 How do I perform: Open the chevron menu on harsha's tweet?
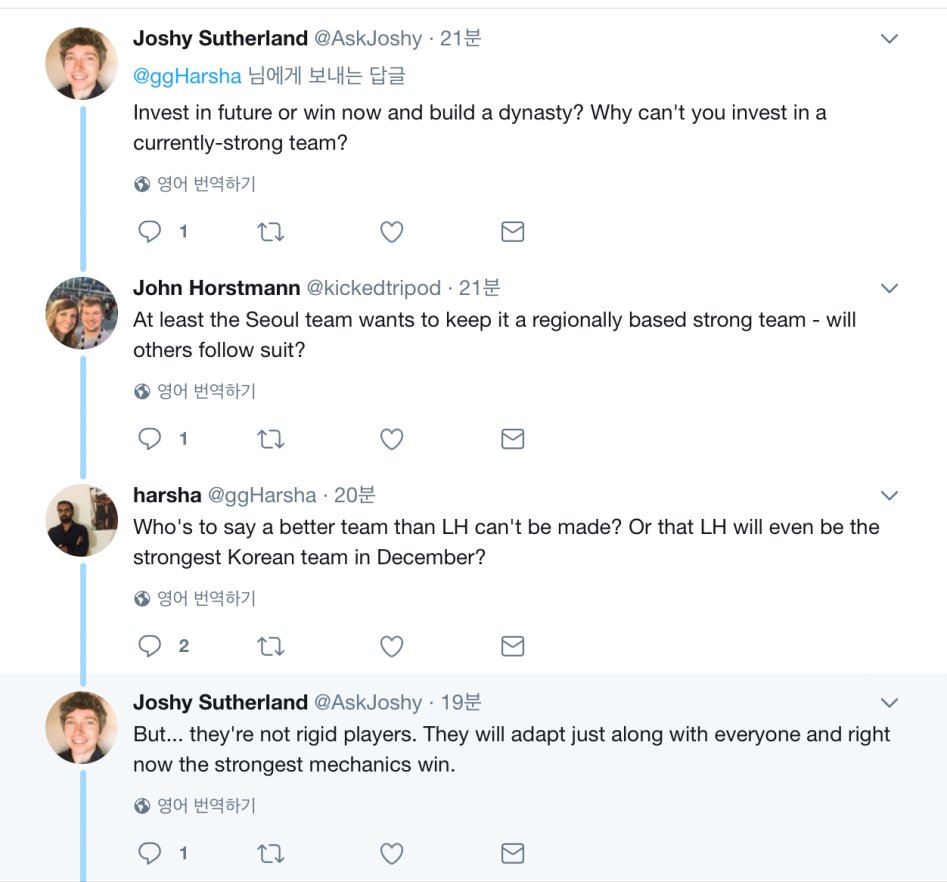point(888,495)
